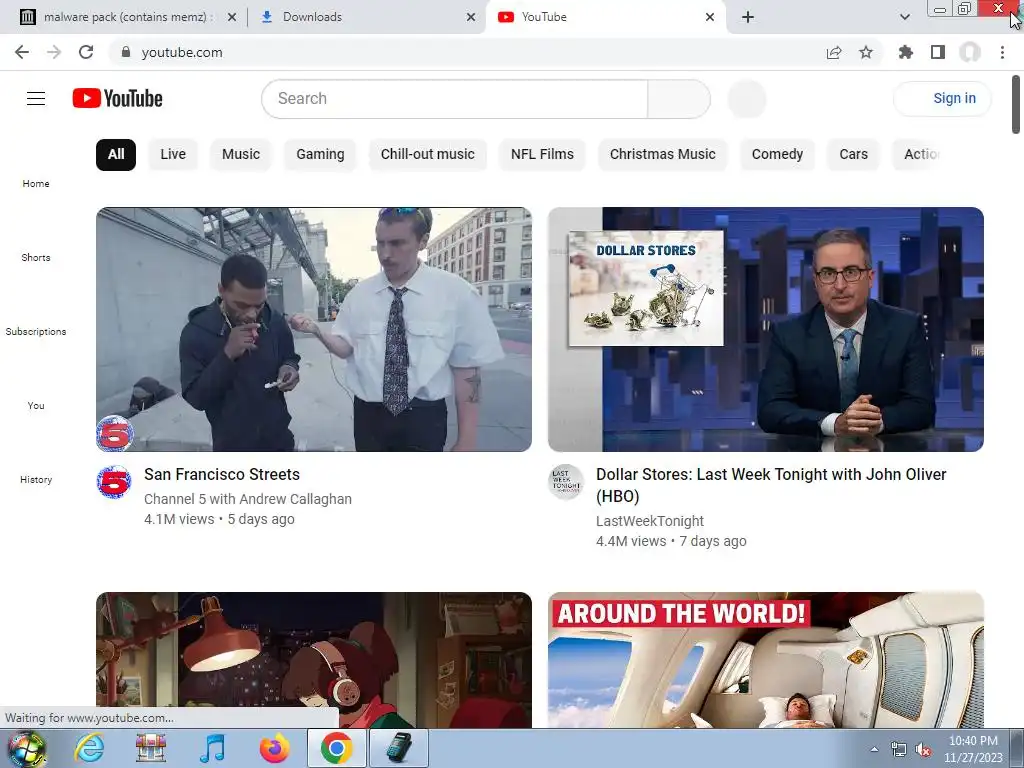Click the Sign in button
The height and width of the screenshot is (768, 1024).
(942, 99)
